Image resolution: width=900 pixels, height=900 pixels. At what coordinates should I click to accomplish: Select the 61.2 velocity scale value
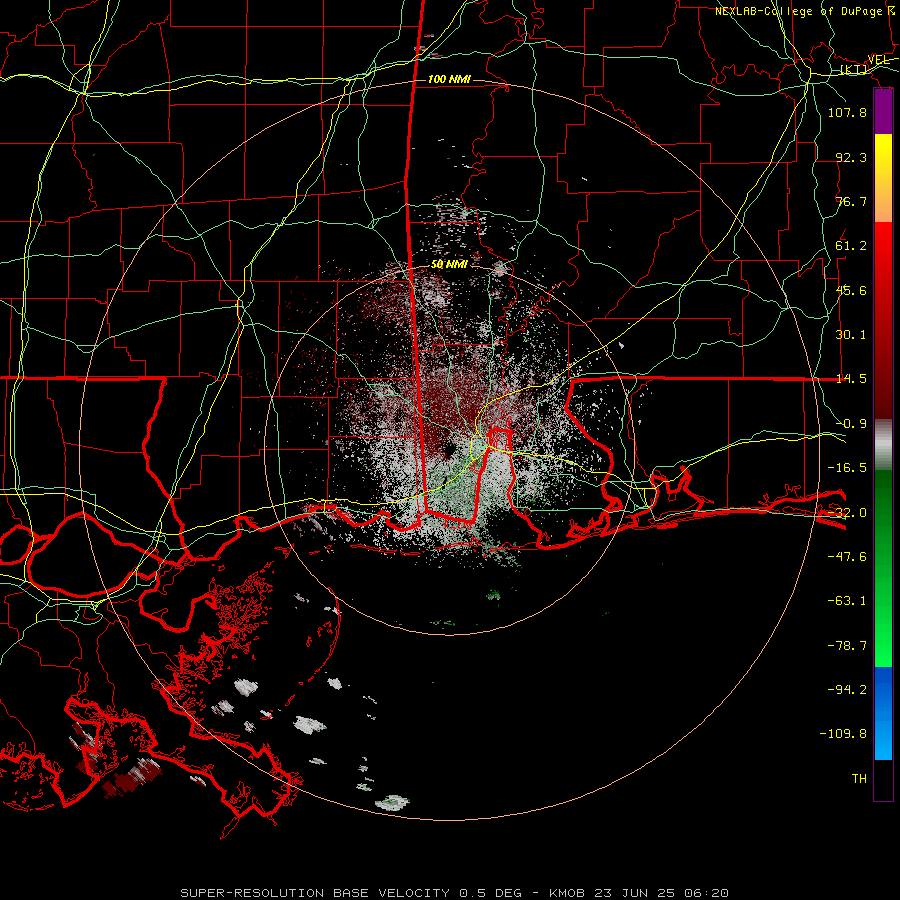tap(851, 246)
